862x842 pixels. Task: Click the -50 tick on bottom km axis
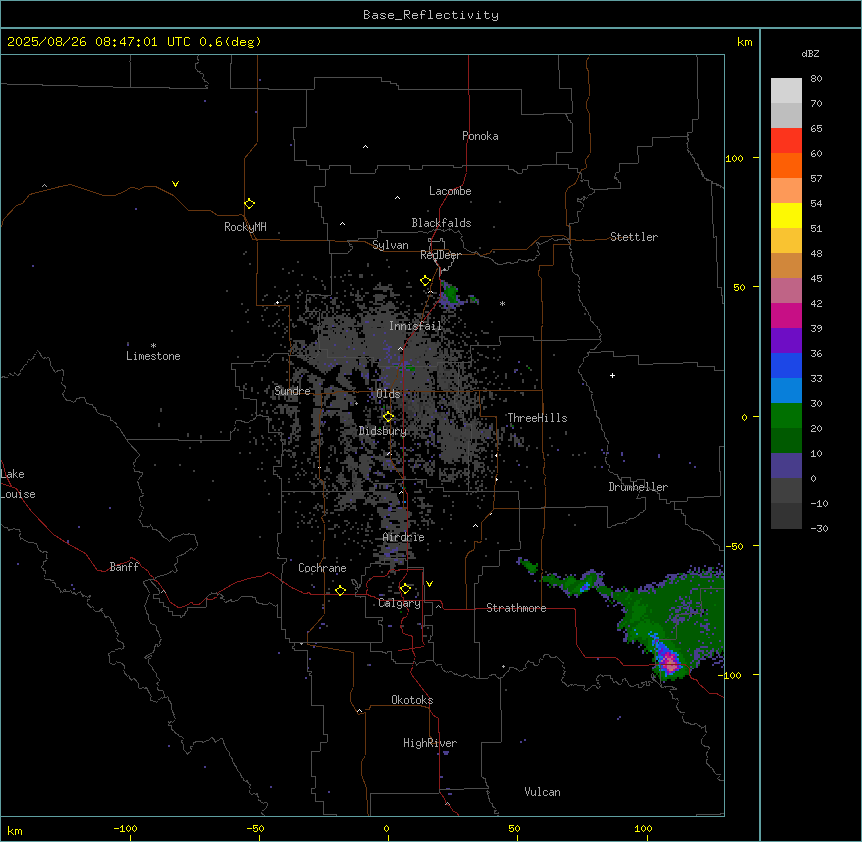pos(255,828)
